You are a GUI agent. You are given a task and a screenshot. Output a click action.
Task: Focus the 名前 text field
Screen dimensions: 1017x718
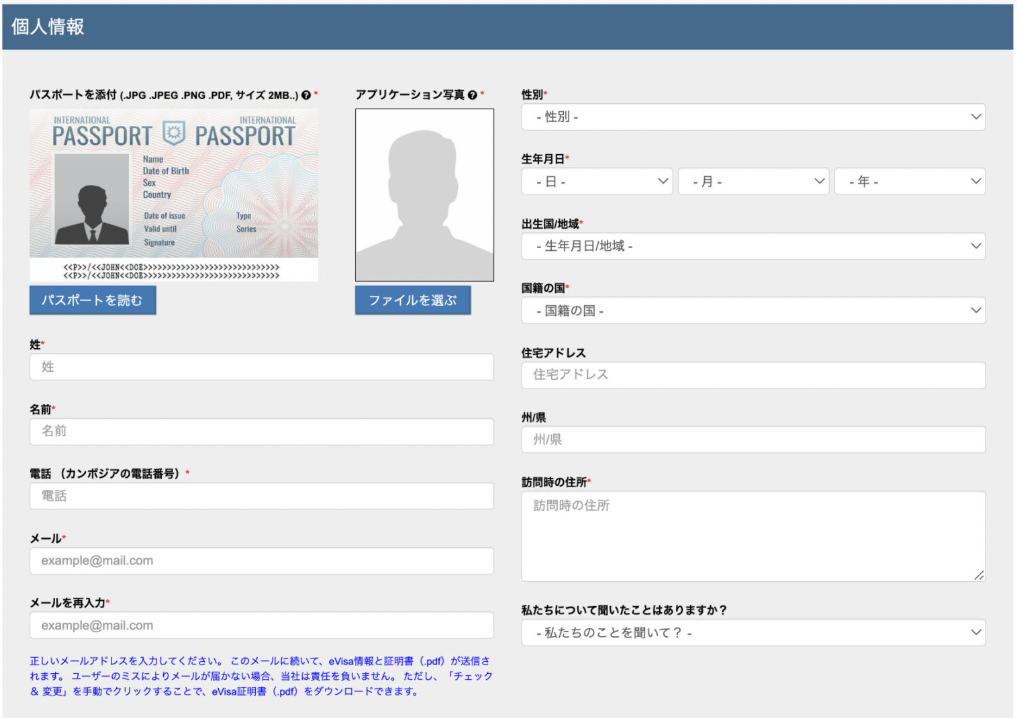click(x=262, y=432)
